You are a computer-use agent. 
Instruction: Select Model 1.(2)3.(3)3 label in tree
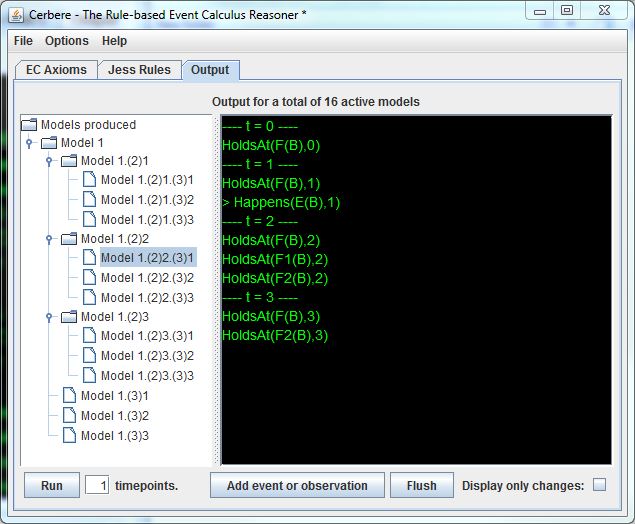pos(147,375)
